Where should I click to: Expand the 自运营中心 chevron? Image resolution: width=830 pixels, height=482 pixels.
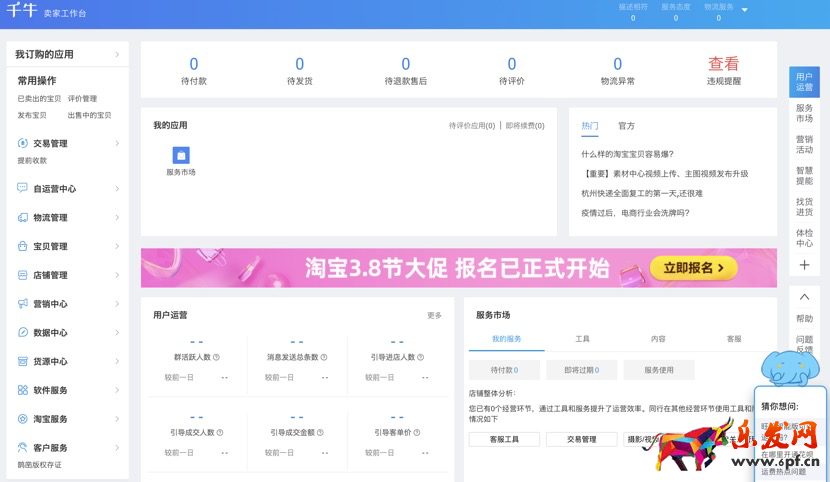pyautogui.click(x=117, y=188)
